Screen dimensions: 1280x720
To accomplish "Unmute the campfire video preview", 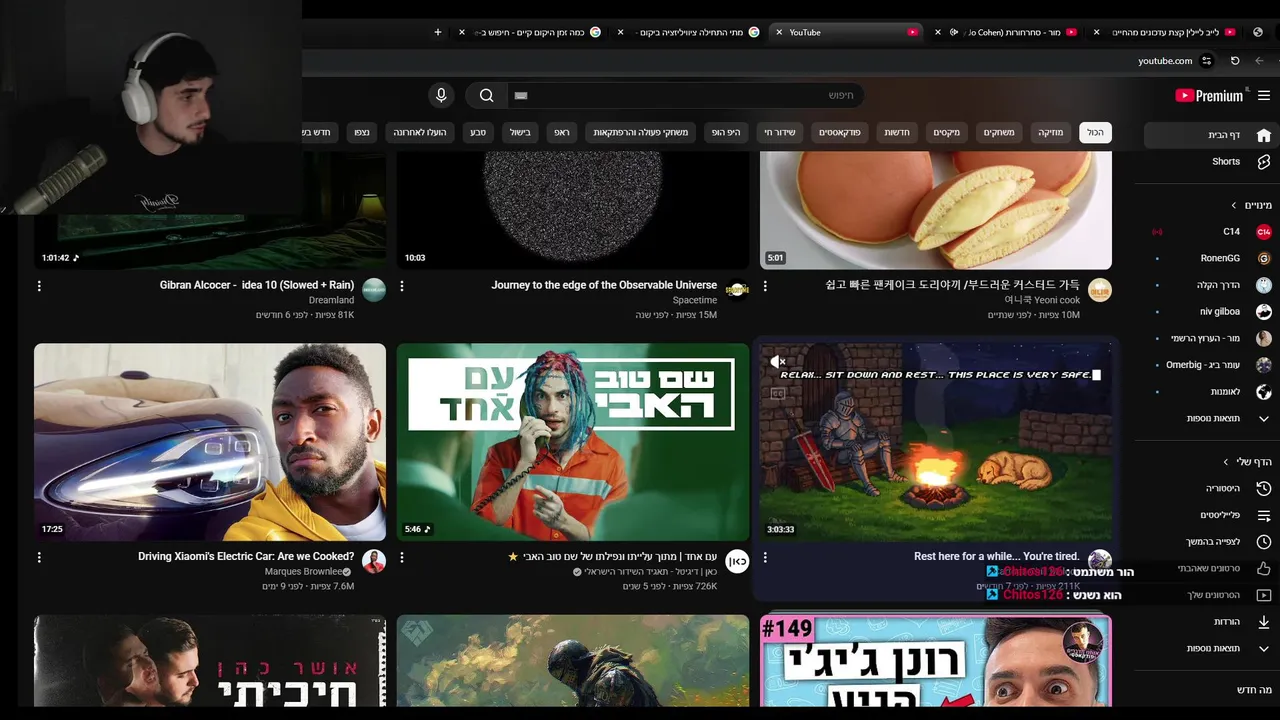I will (778, 362).
